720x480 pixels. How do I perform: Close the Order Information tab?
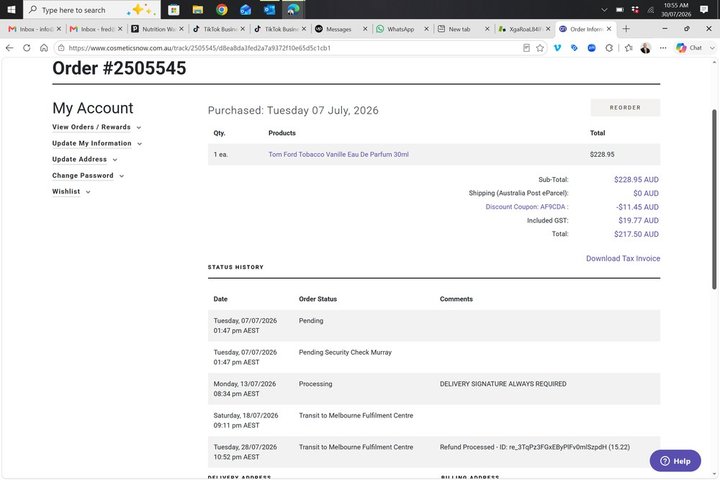tap(609, 29)
